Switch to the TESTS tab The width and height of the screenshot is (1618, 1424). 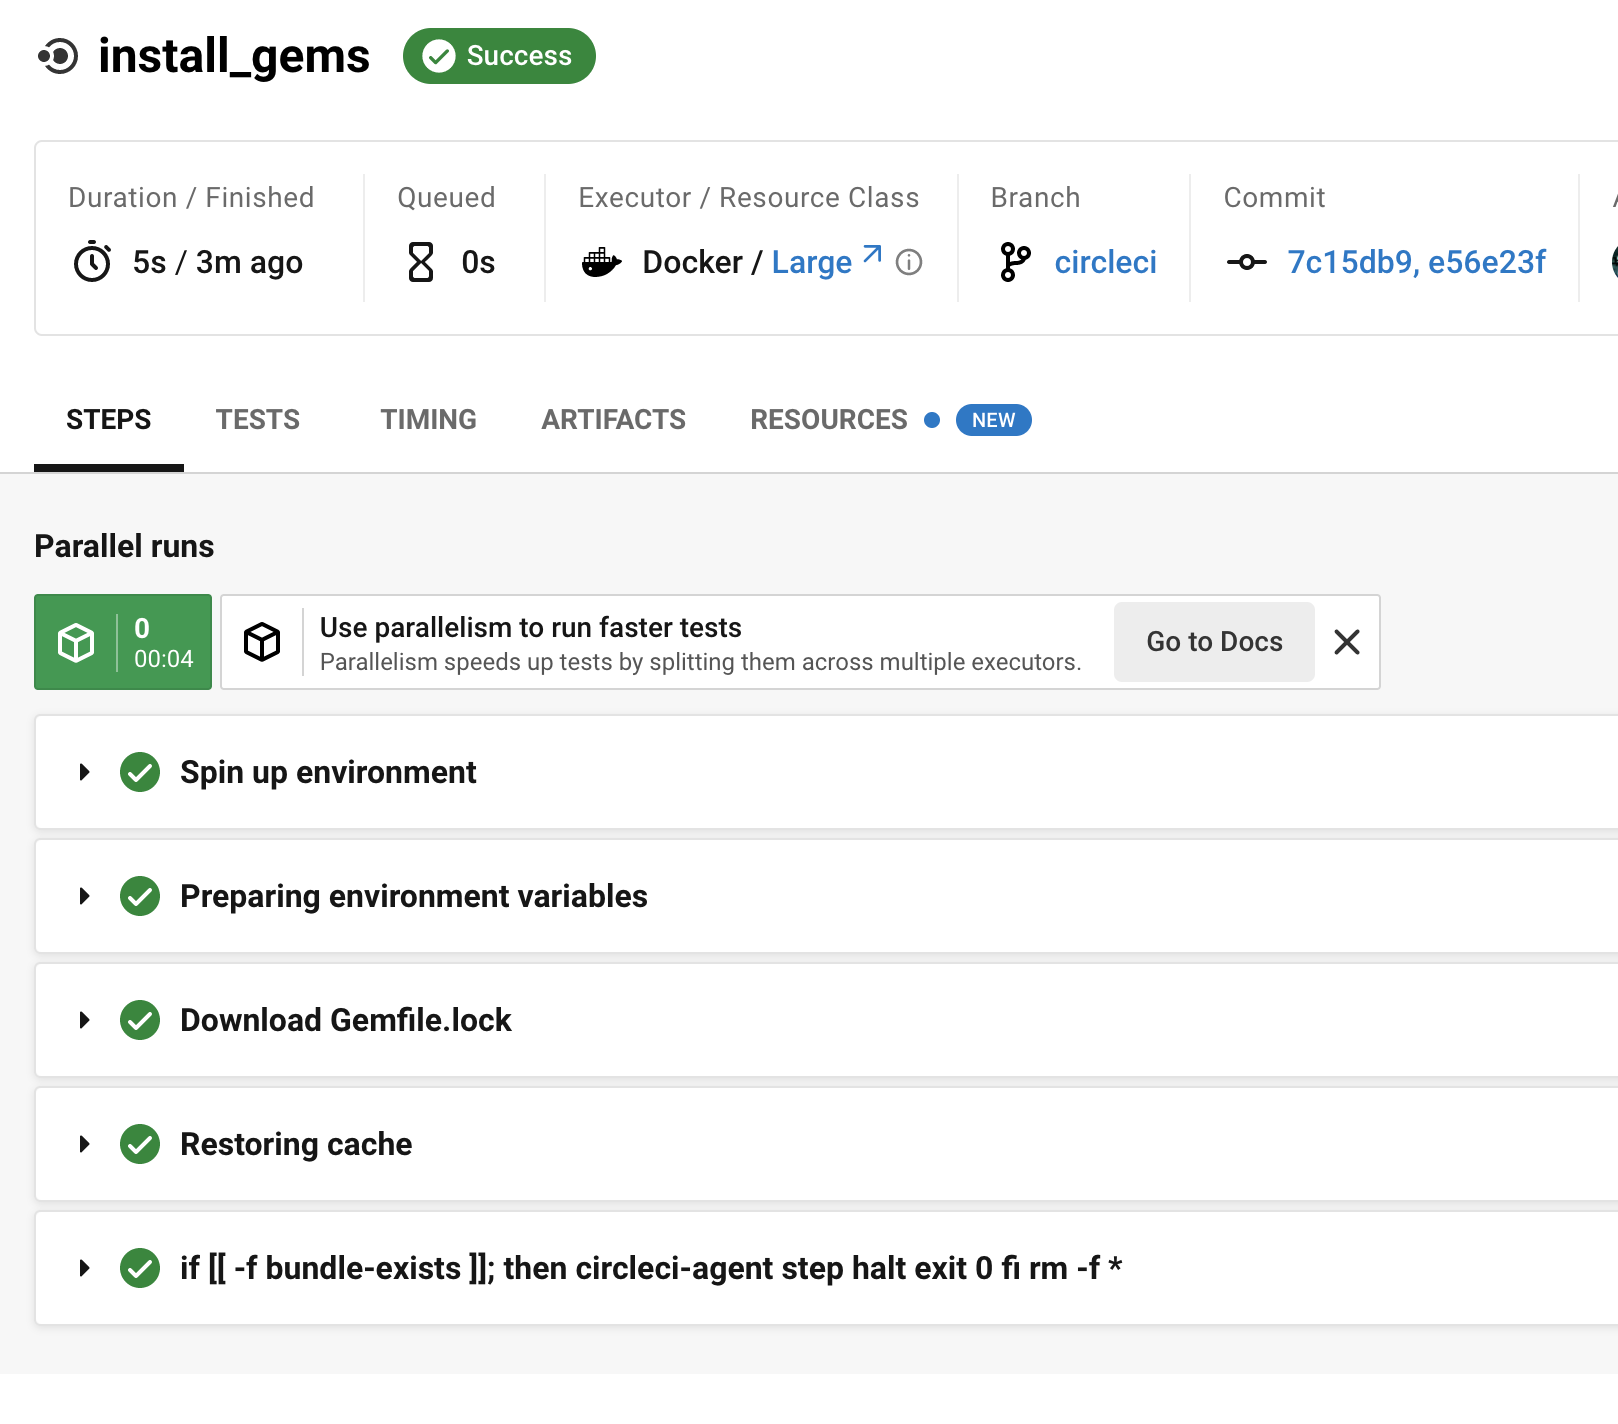[258, 420]
